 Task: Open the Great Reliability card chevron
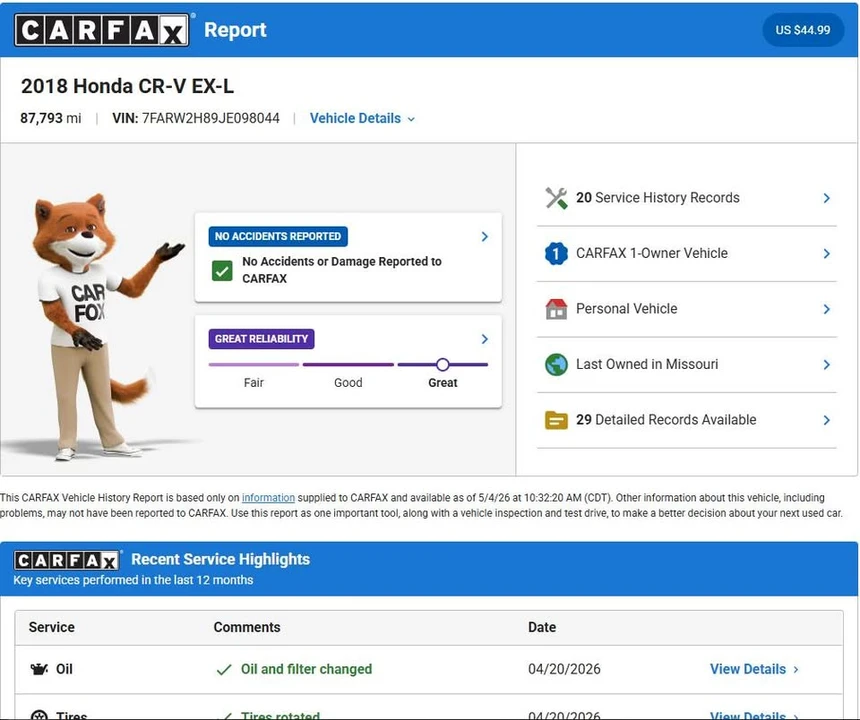[485, 339]
